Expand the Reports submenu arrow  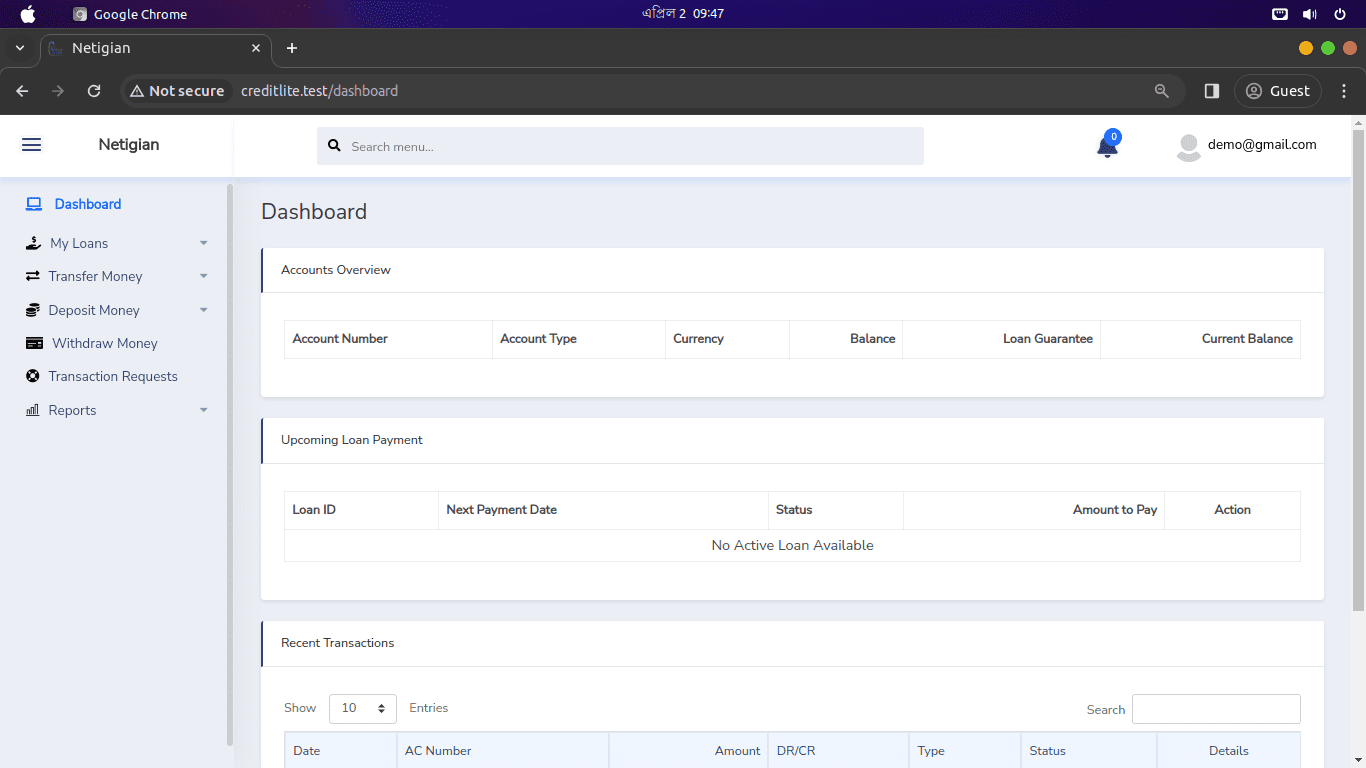coord(204,410)
